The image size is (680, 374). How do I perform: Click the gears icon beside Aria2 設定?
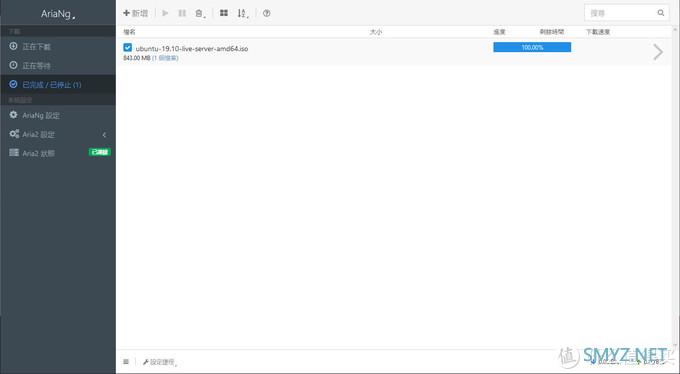[14, 134]
